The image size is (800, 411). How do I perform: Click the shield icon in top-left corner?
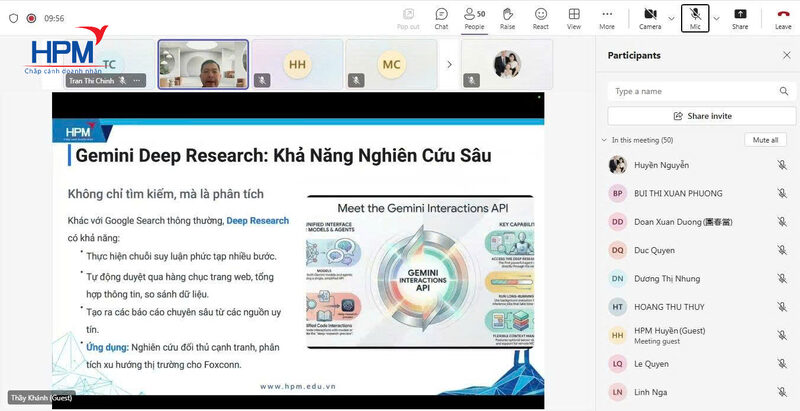coord(14,17)
